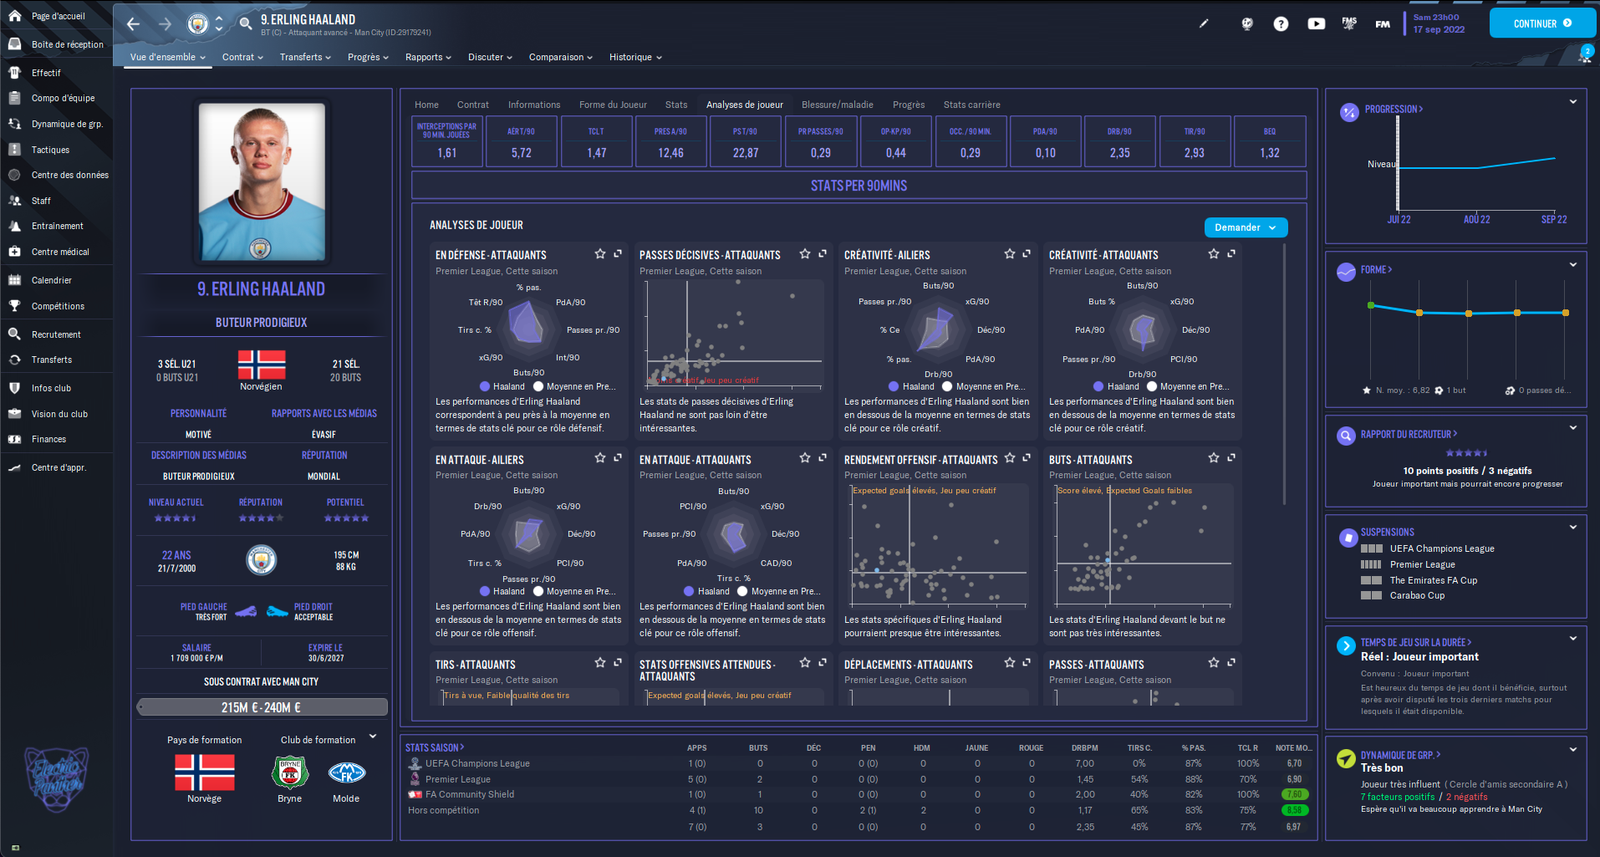Screen dimensions: 1600x857
Task: Open the Transferts dropdown menu
Action: pyautogui.click(x=305, y=57)
